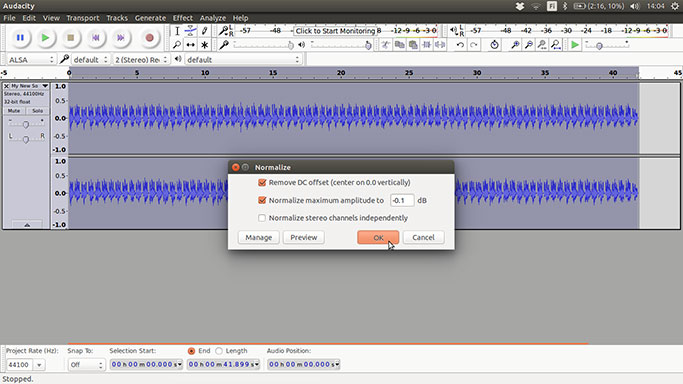Click the recording meter microphone icon
The height and width of the screenshot is (384, 683).
(x=223, y=30)
